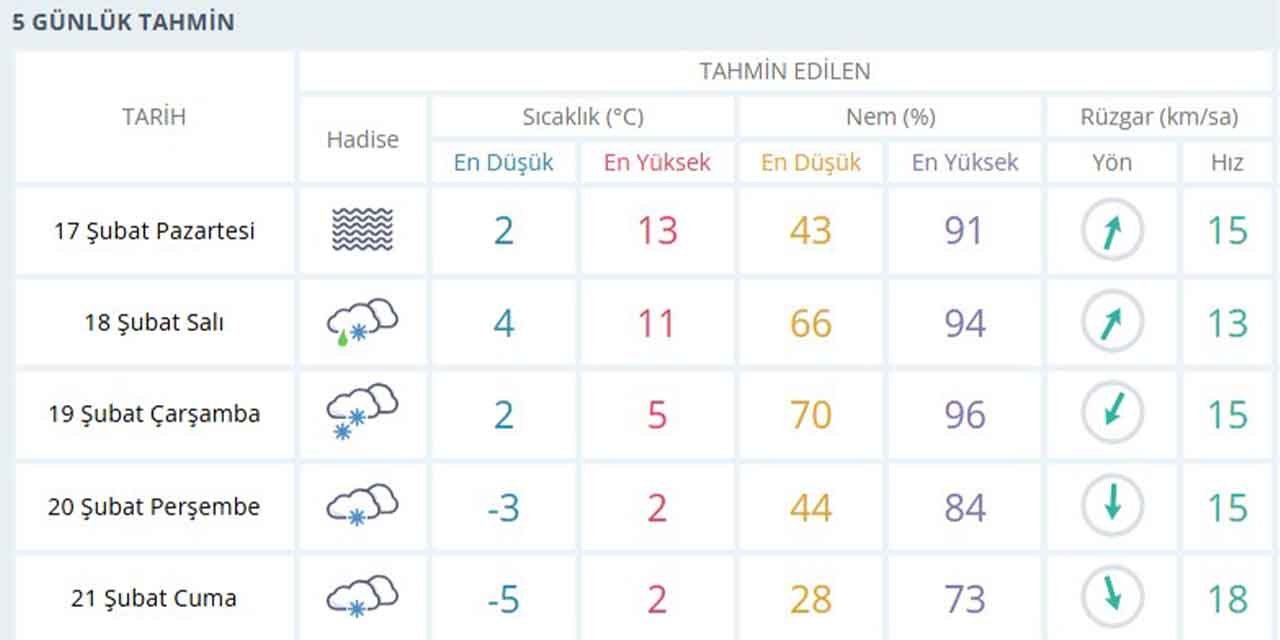Click the heavy snow icon for 19 Şubat Çarşamba
Image resolution: width=1280 pixels, height=640 pixels.
point(362,414)
